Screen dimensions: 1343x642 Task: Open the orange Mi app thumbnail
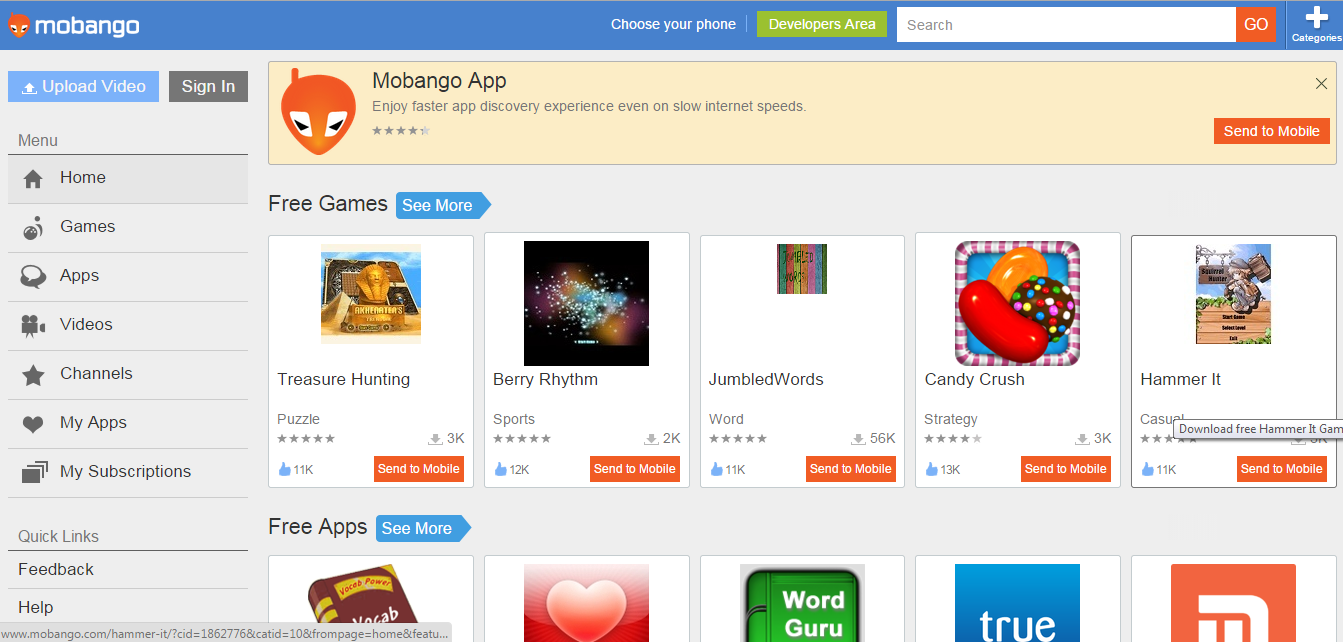click(x=1233, y=603)
